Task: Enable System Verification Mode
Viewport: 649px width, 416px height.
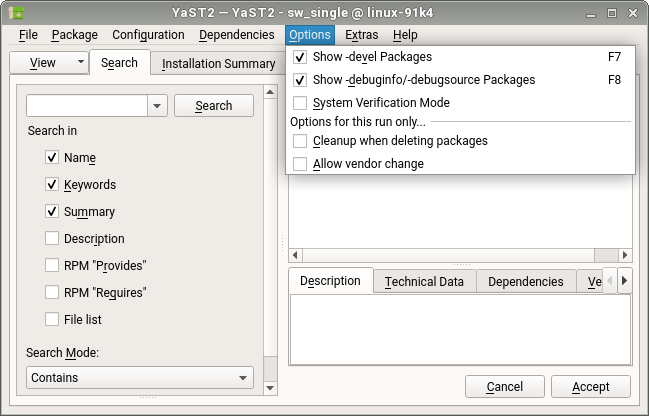Action: pos(301,103)
